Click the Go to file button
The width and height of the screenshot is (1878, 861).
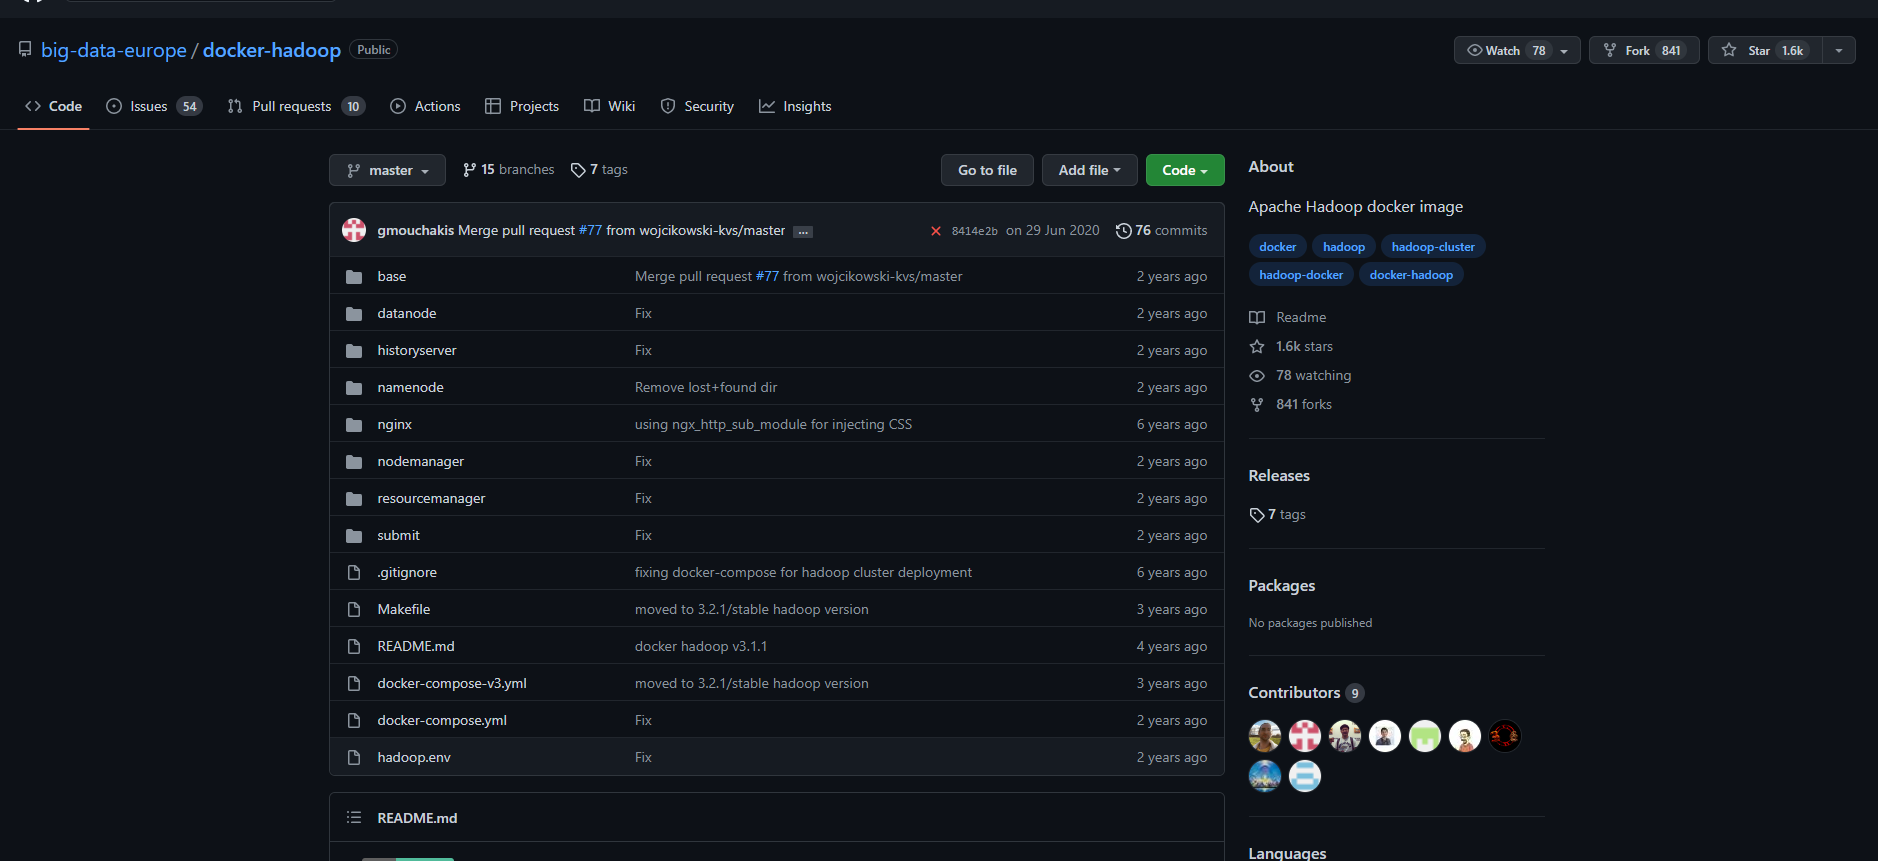point(988,170)
